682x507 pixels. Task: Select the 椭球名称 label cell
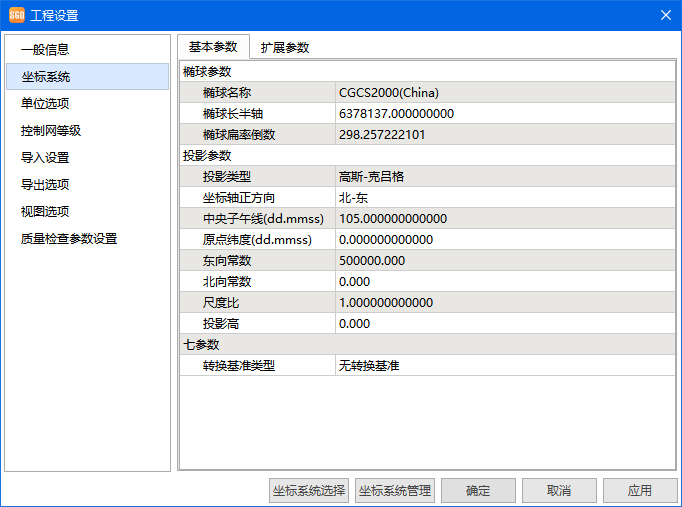257,93
